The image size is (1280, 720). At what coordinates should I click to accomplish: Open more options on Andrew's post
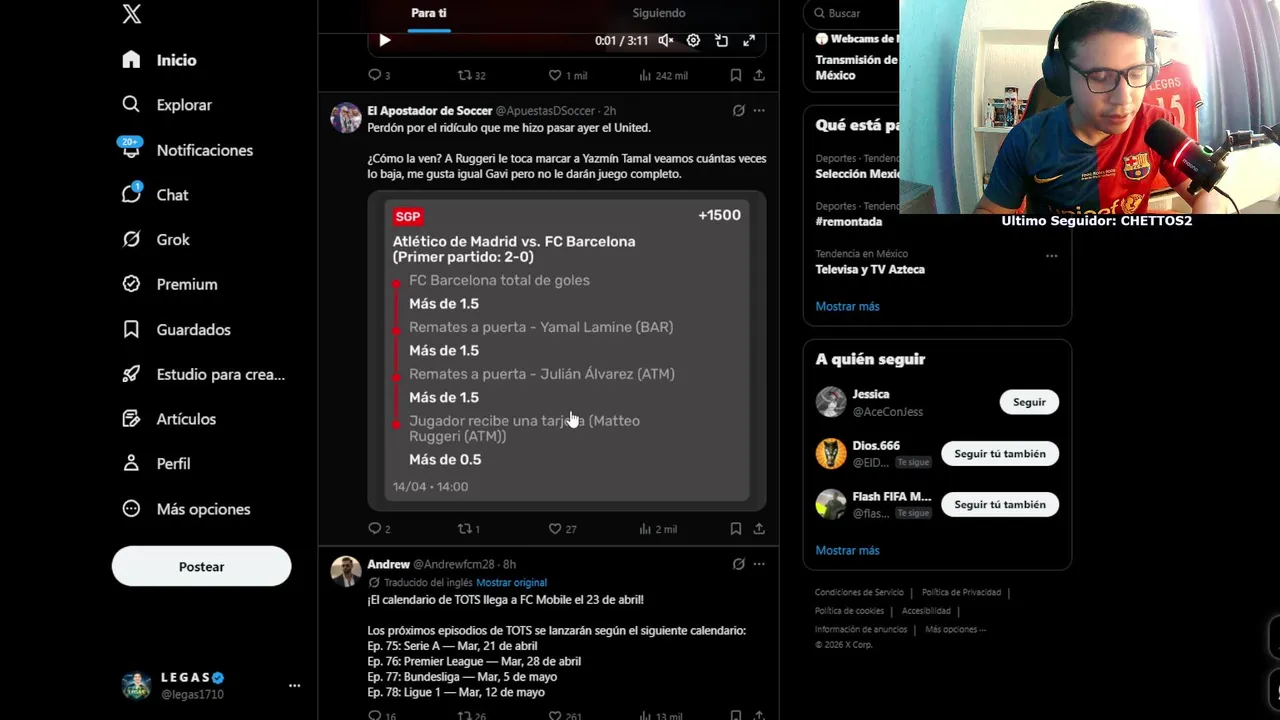click(x=759, y=564)
